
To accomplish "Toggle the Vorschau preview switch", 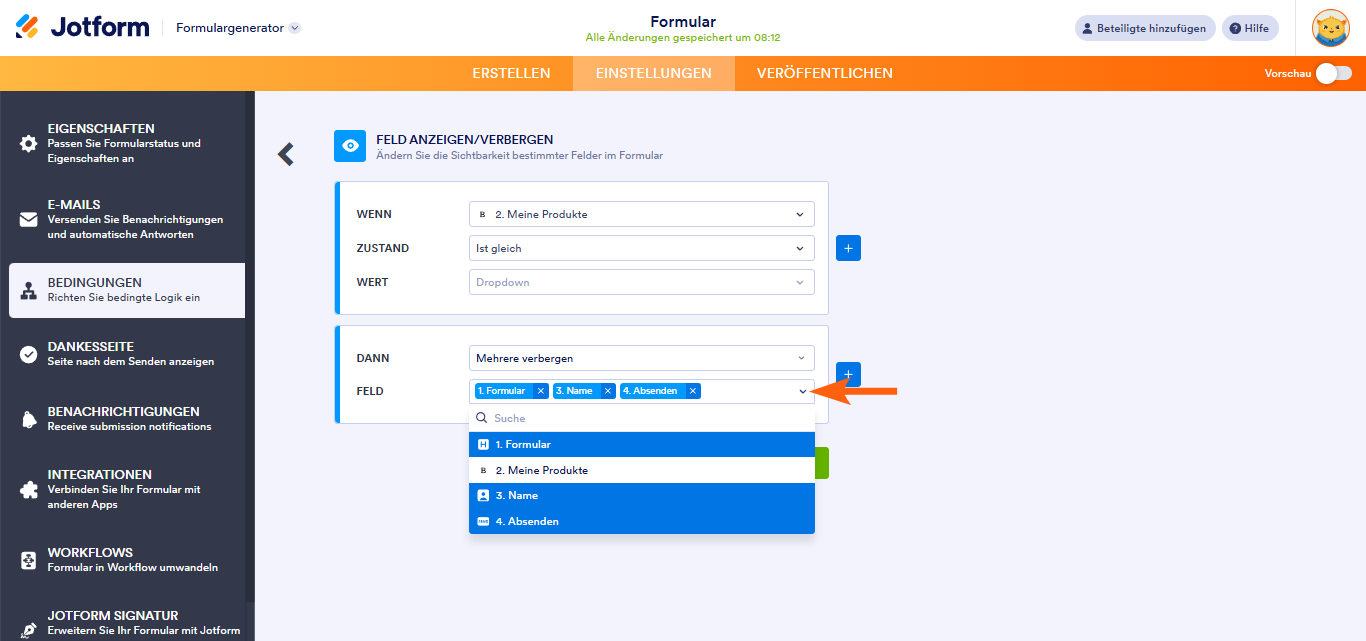I will (x=1333, y=73).
